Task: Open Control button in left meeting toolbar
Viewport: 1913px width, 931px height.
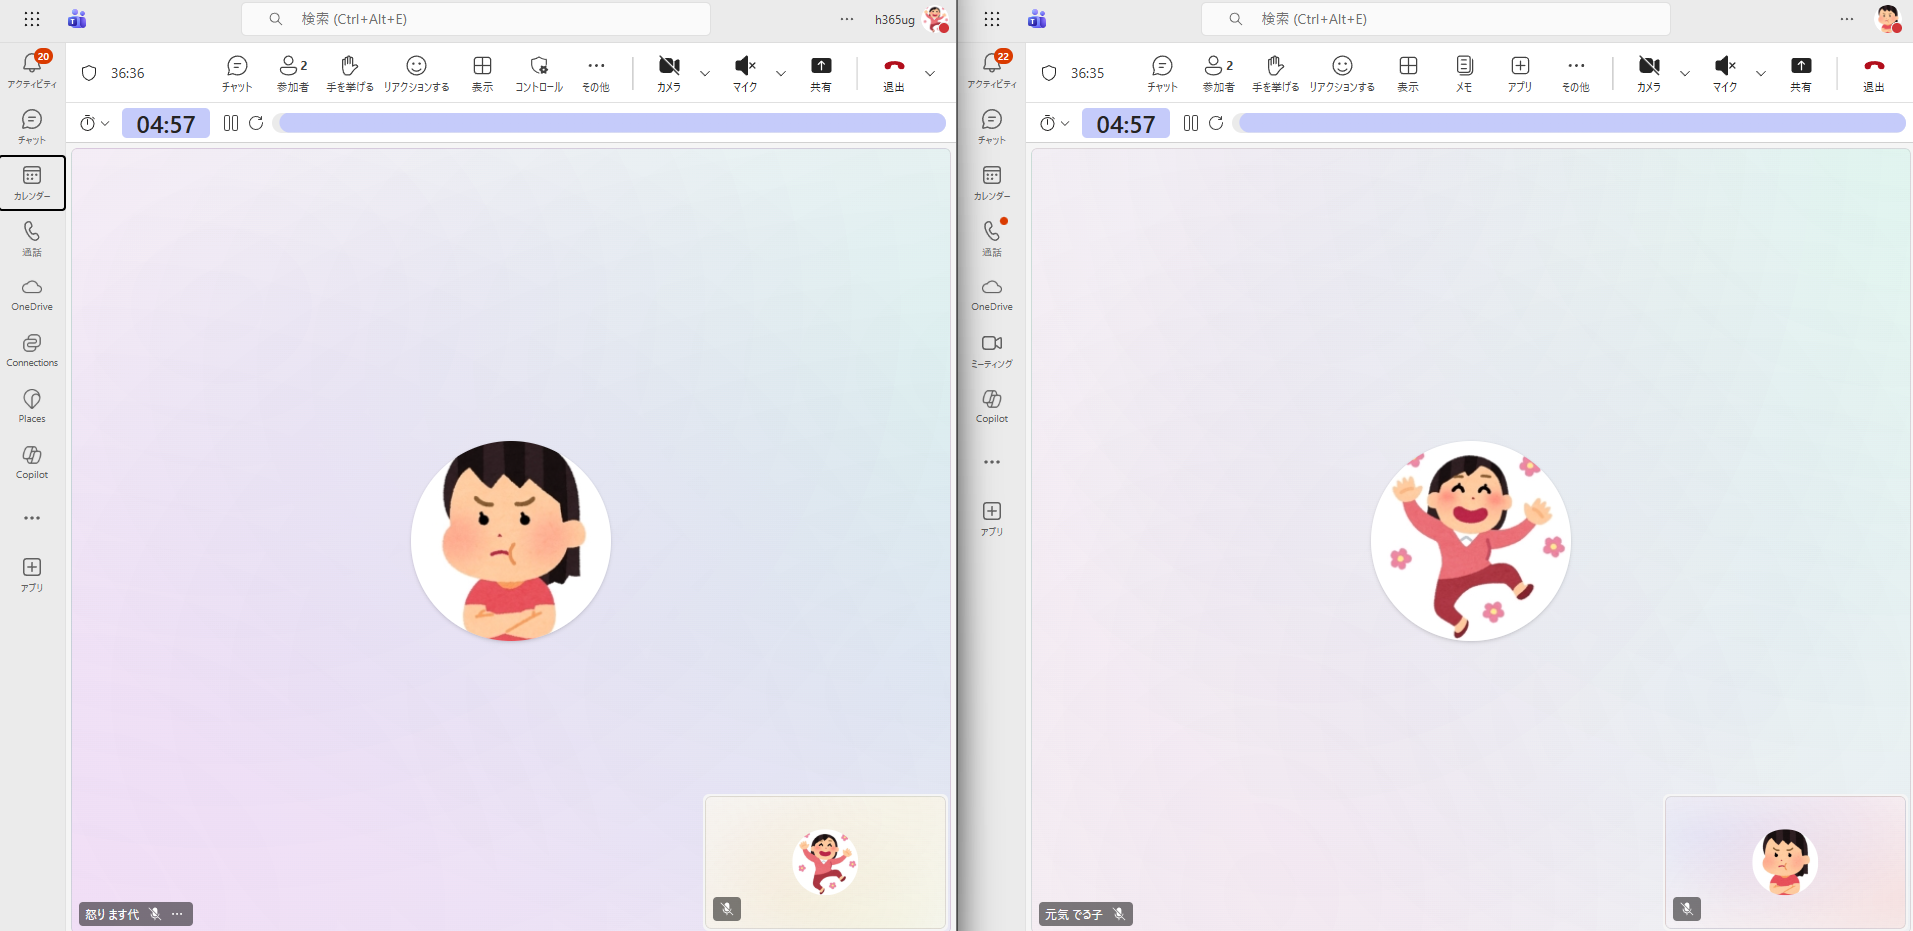Action: 538,73
